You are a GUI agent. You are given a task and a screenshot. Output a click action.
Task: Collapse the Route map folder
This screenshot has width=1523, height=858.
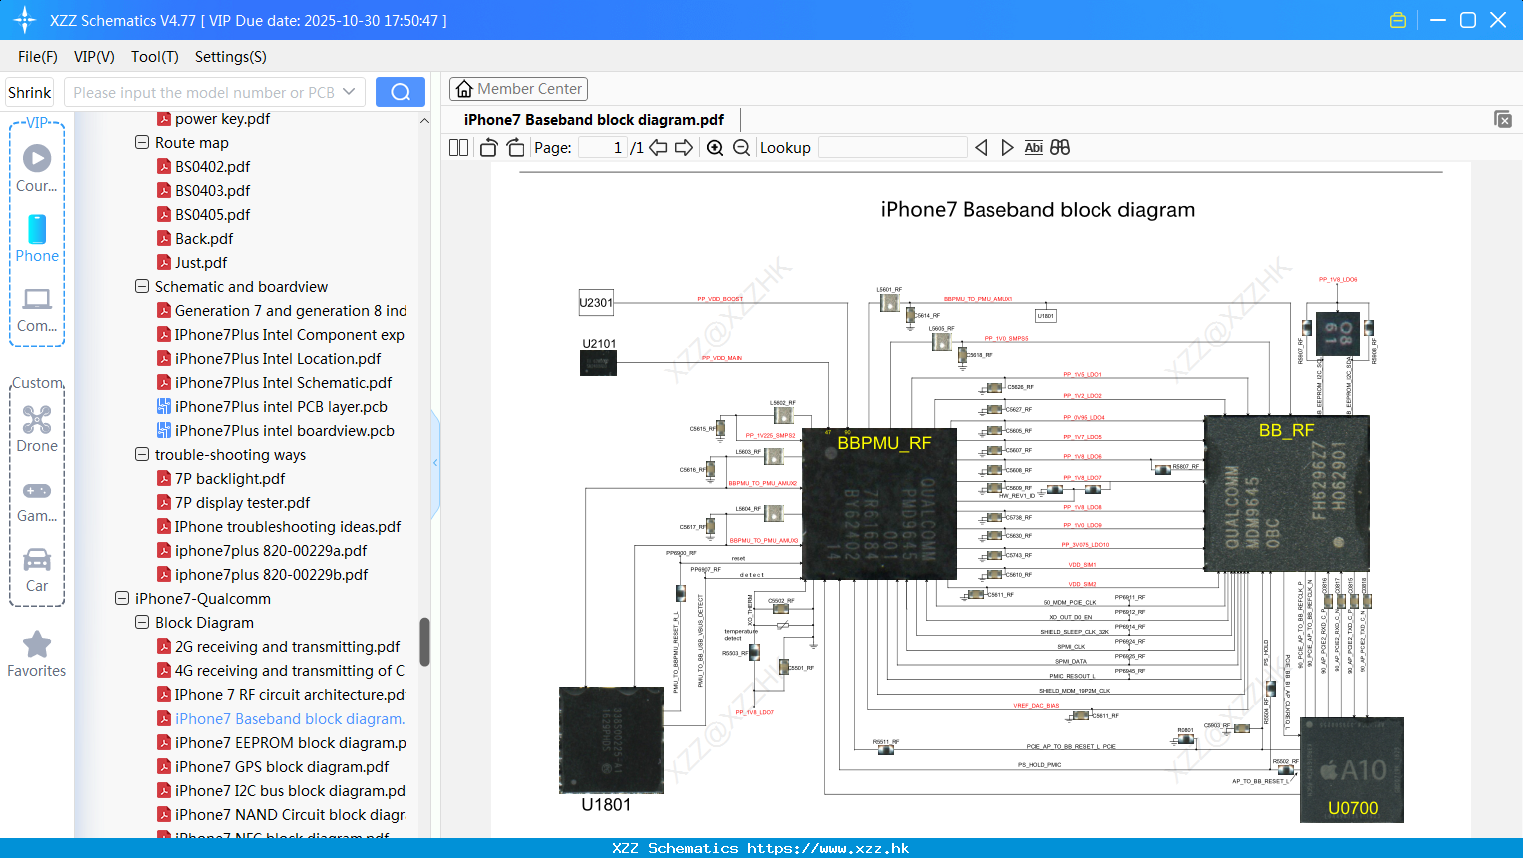[142, 143]
